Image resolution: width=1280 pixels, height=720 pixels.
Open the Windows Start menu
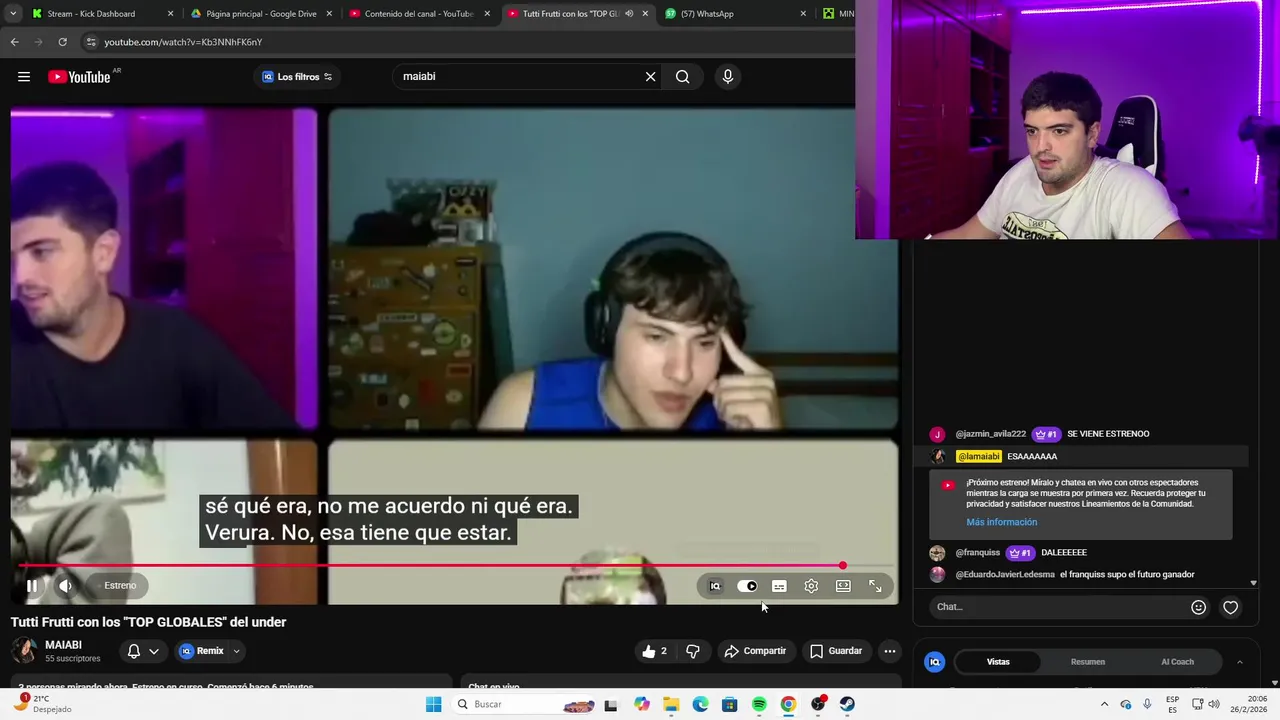(x=433, y=704)
